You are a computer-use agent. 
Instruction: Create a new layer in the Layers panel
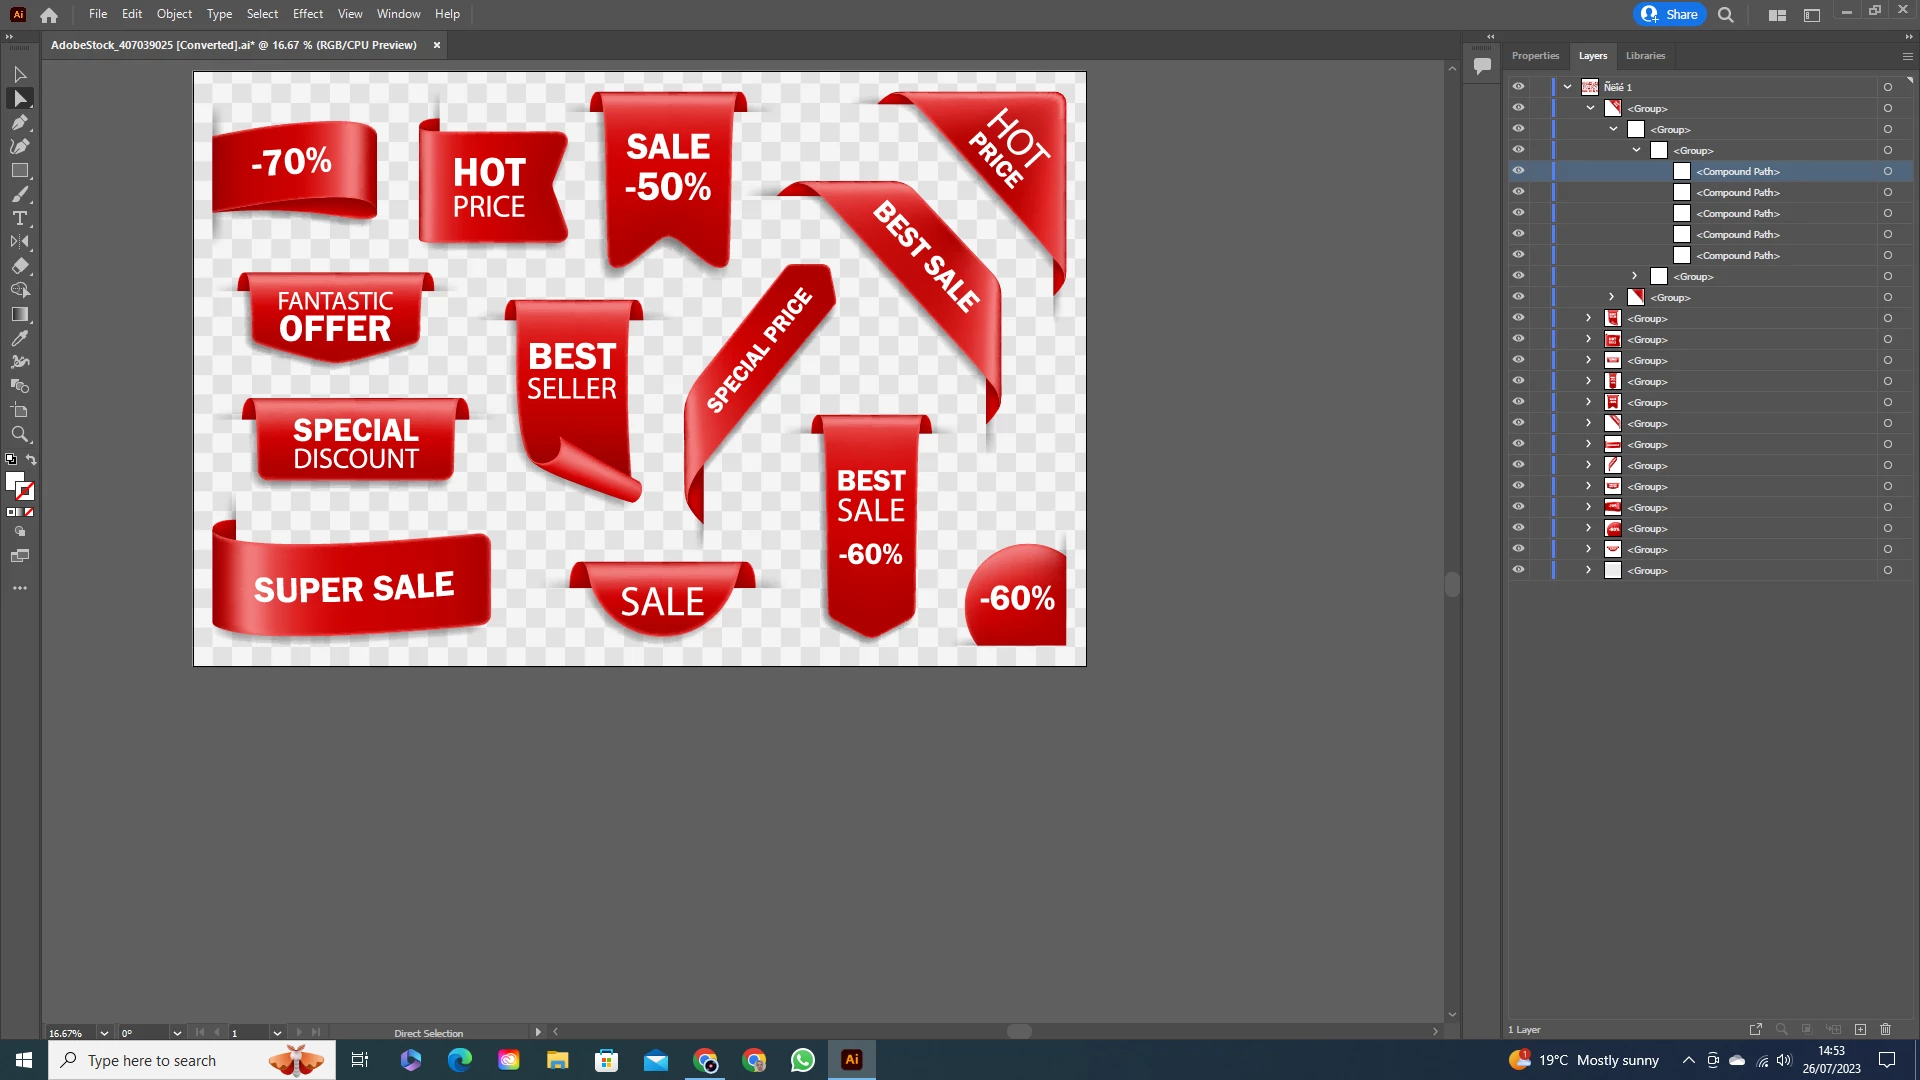(x=1860, y=1029)
